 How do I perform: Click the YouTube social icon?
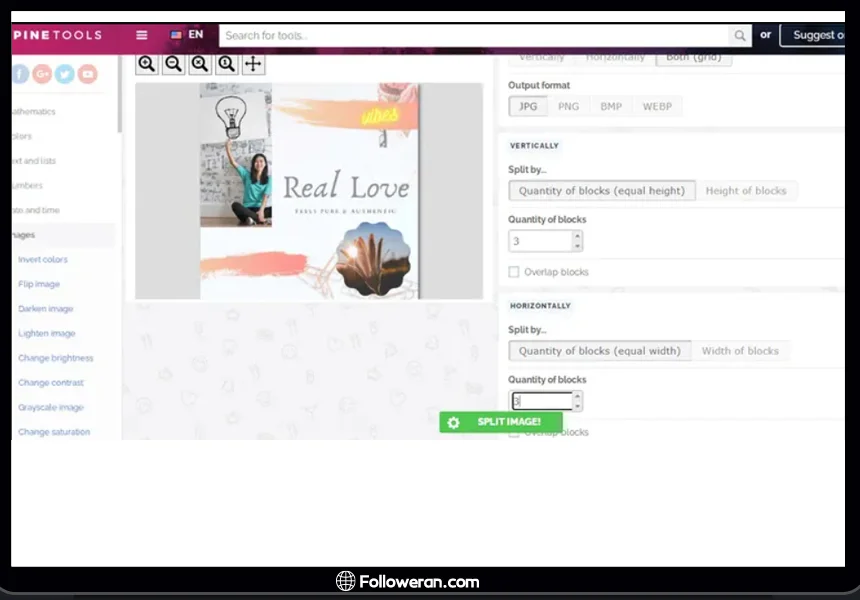coord(88,73)
